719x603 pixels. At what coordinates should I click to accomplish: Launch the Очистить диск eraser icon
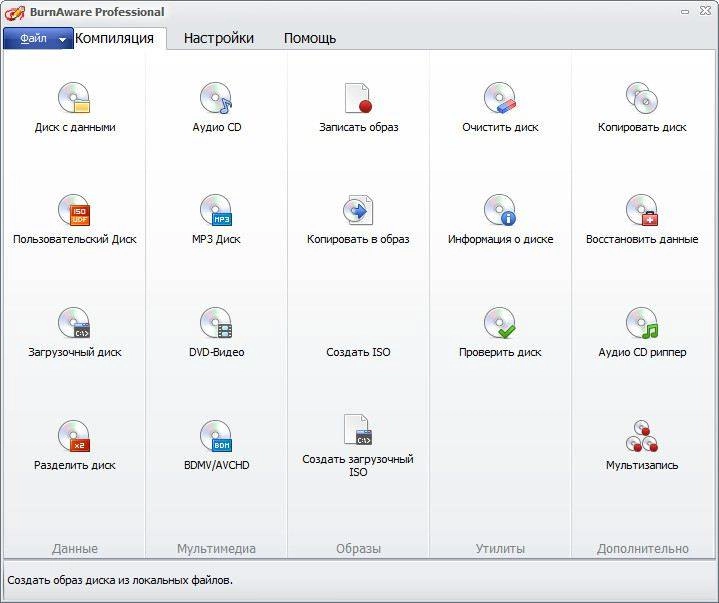tap(500, 98)
